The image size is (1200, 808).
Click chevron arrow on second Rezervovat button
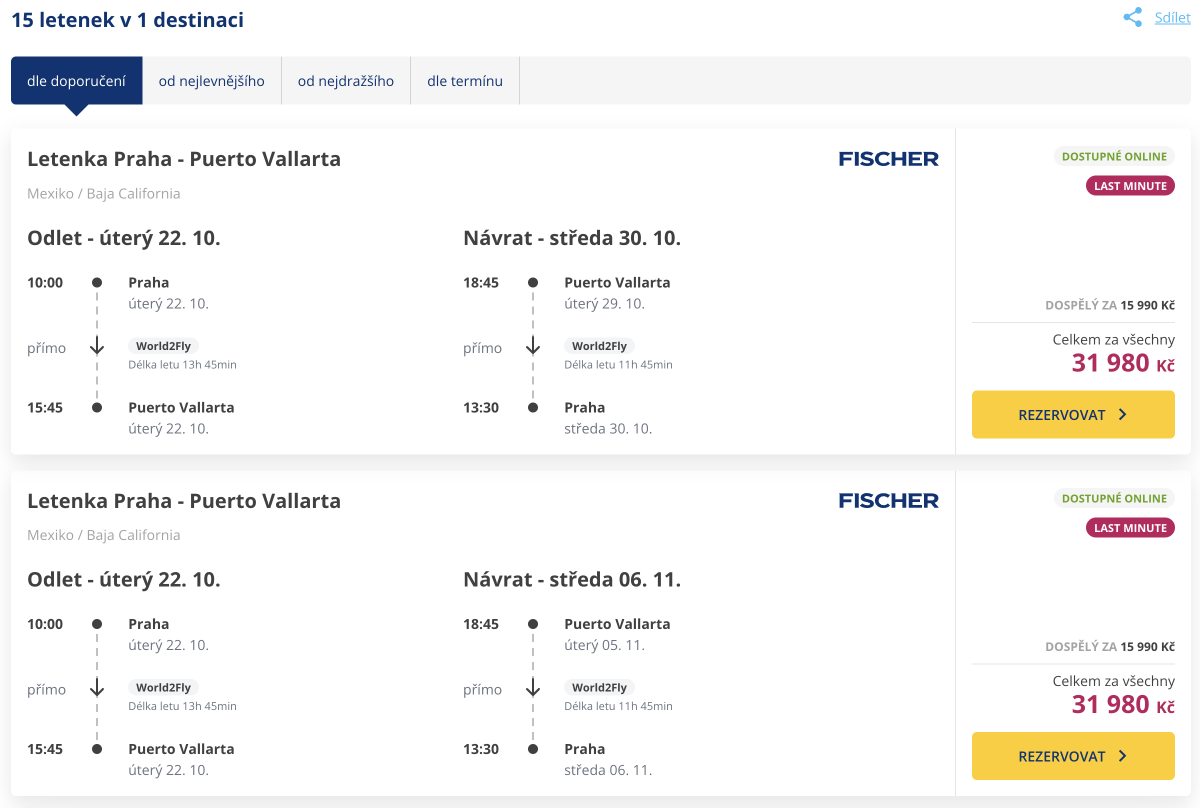(x=1122, y=757)
